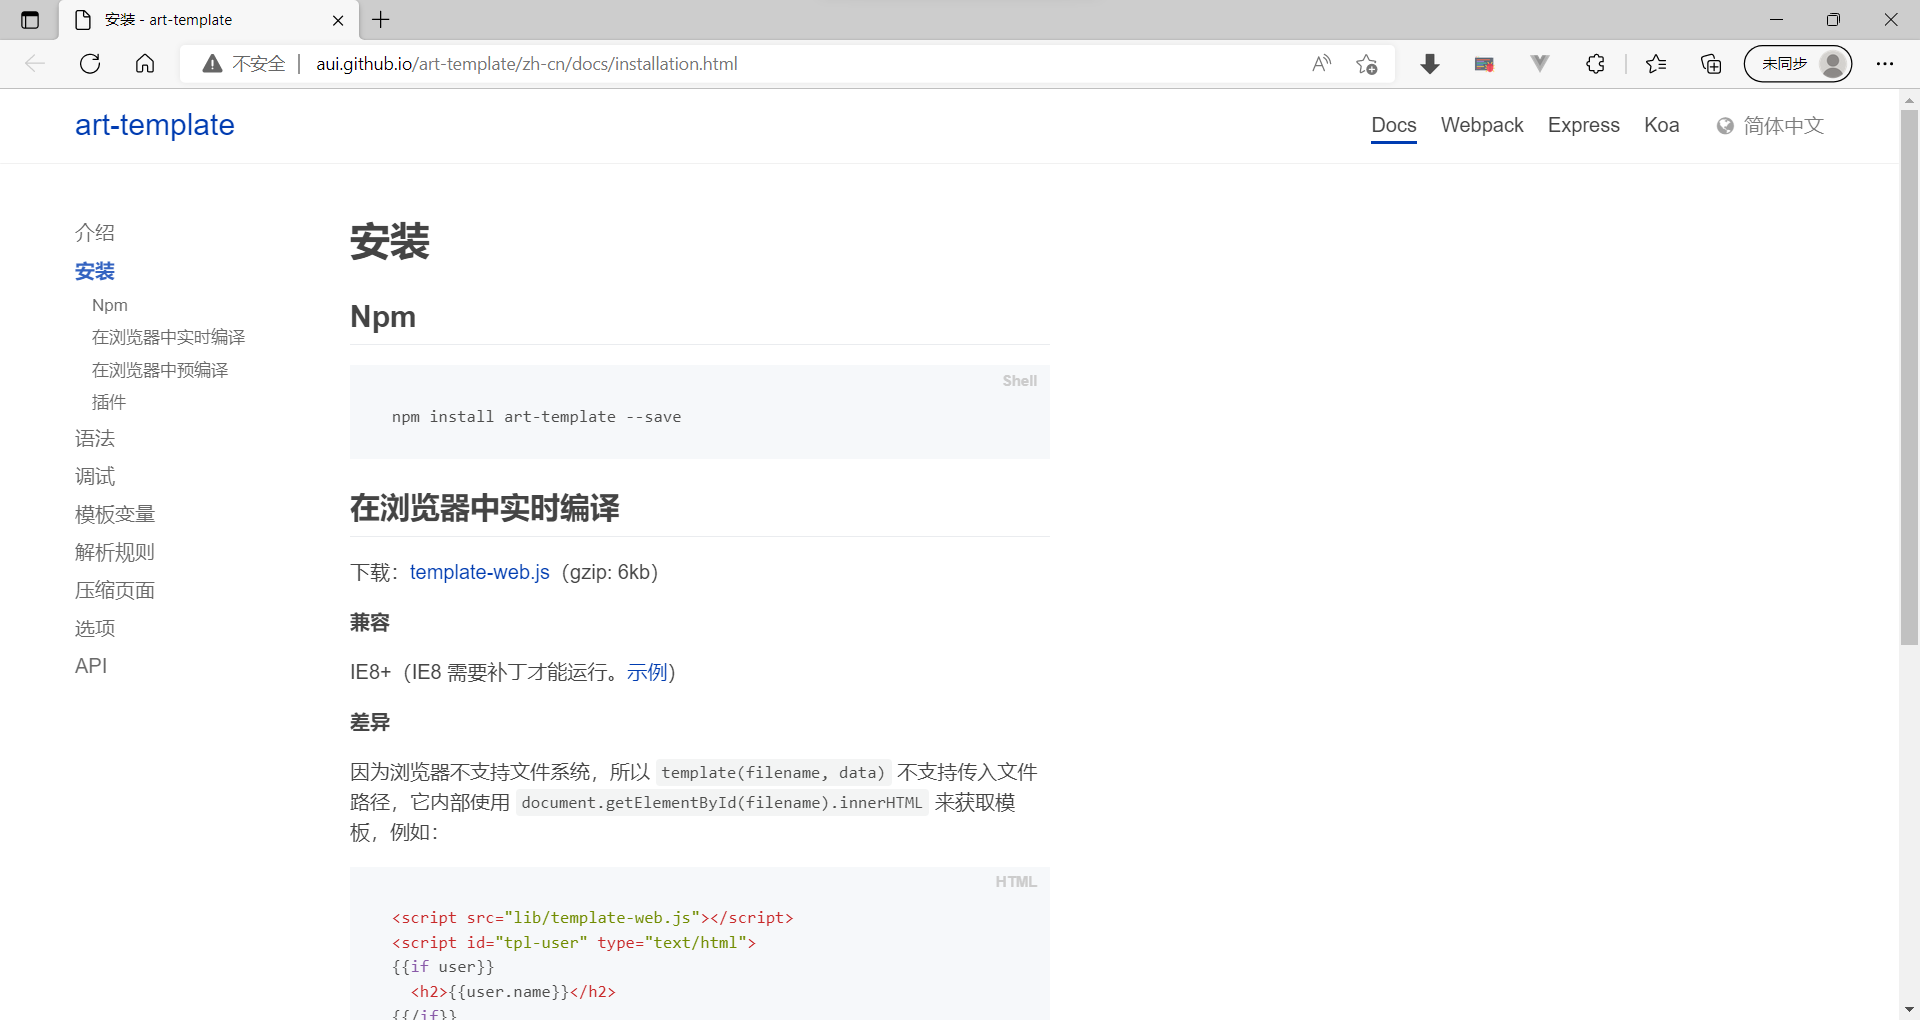Image resolution: width=1920 pixels, height=1020 pixels.
Task: Open the Vue devtools extension icon
Action: coord(1540,63)
